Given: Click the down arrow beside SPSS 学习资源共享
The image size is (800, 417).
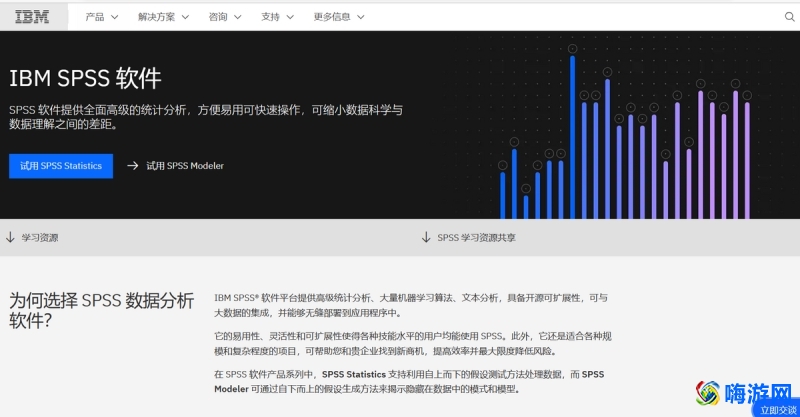Looking at the screenshot, I should [426, 237].
